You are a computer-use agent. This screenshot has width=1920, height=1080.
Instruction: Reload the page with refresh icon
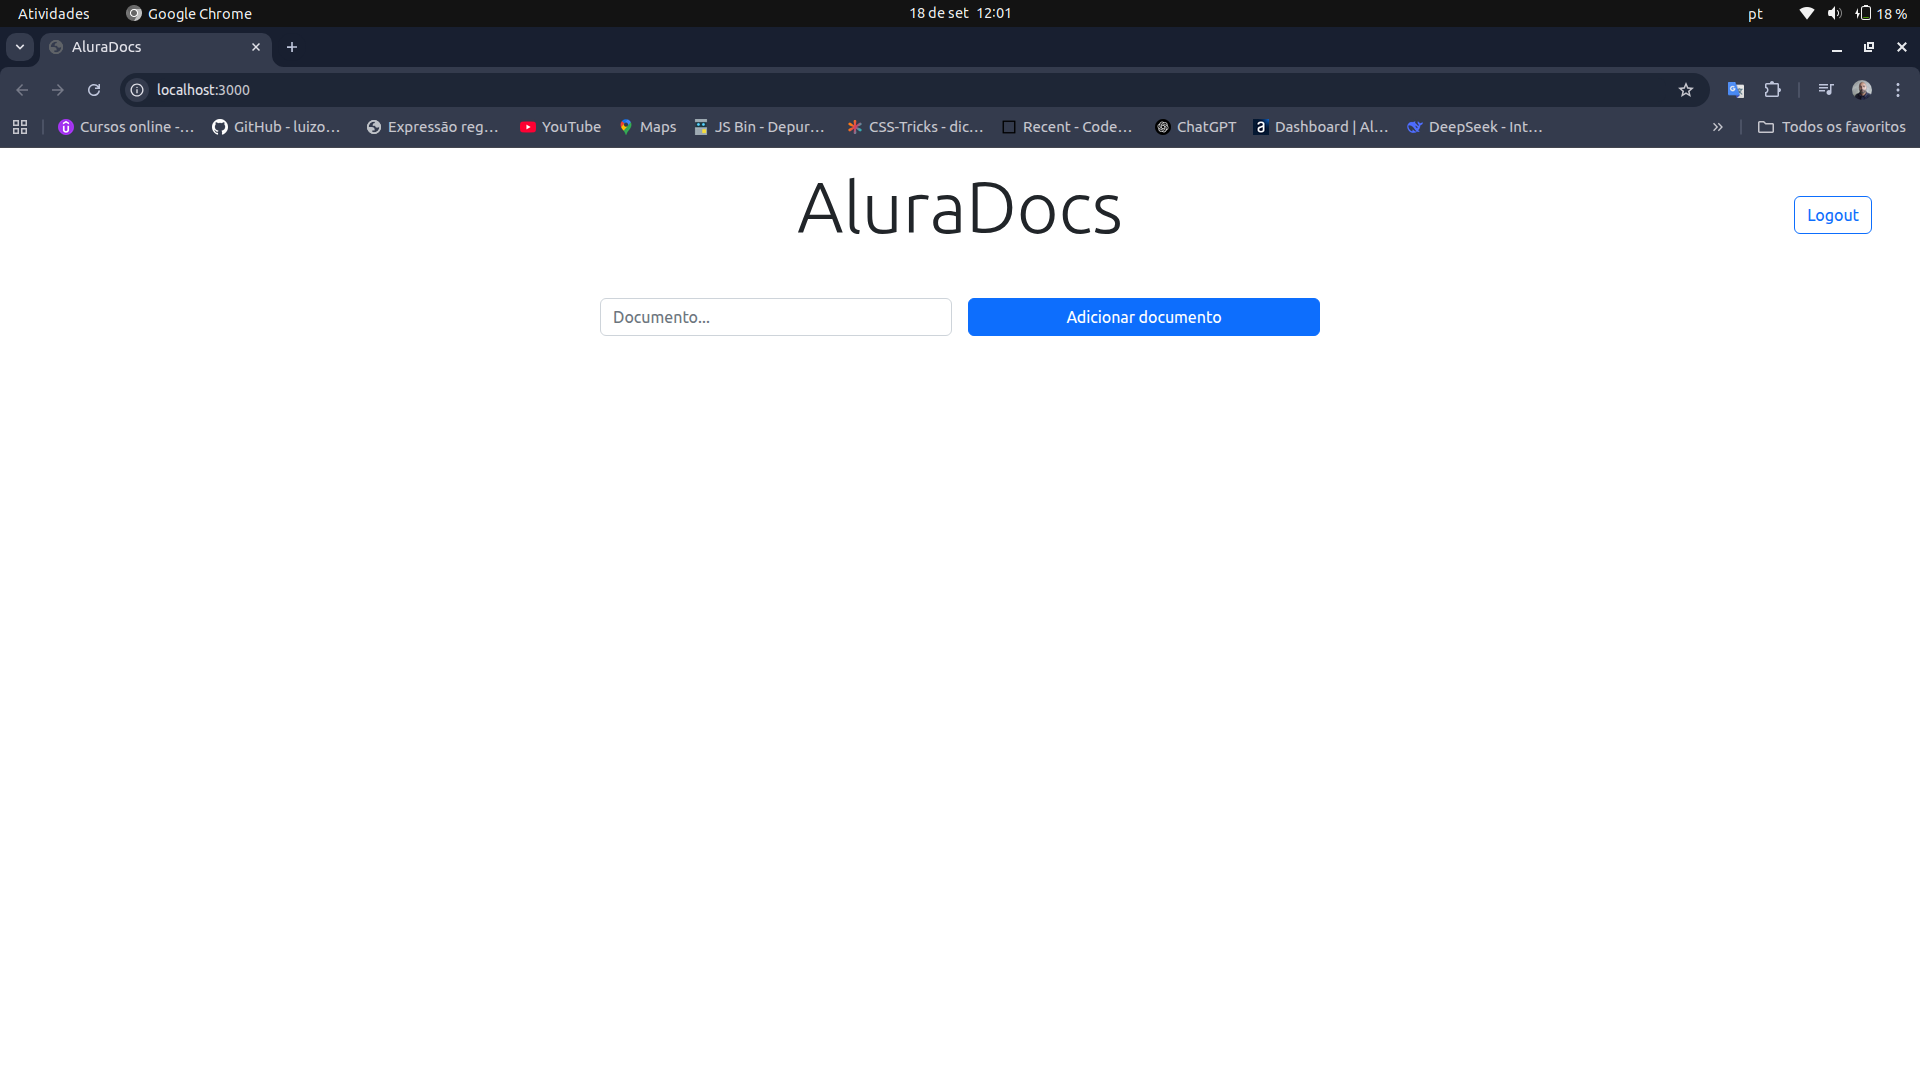coord(94,90)
